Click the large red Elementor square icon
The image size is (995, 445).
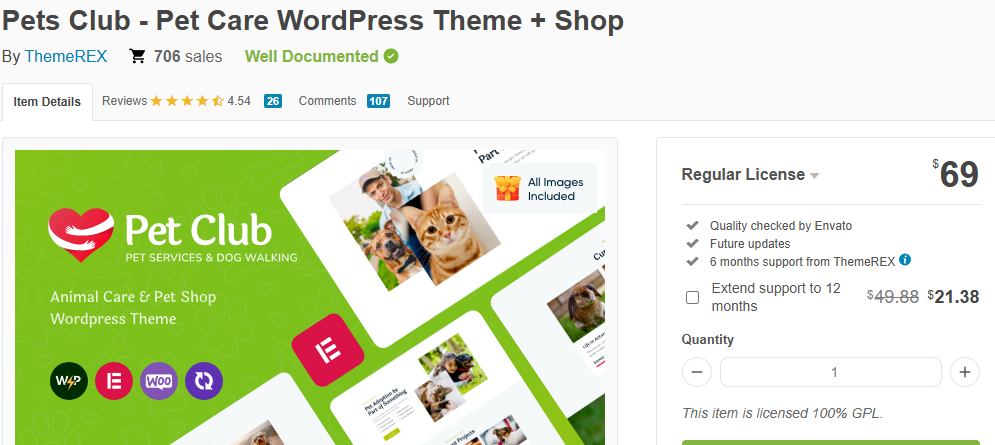coord(327,350)
